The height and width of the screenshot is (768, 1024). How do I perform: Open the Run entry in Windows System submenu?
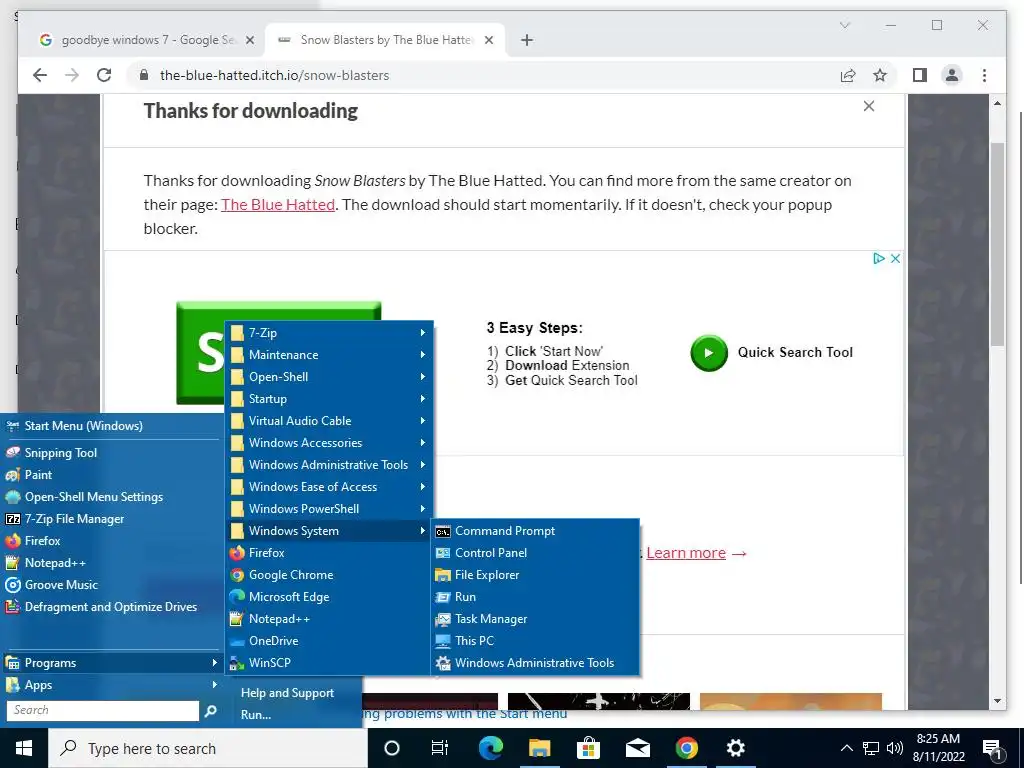[x=536, y=597]
